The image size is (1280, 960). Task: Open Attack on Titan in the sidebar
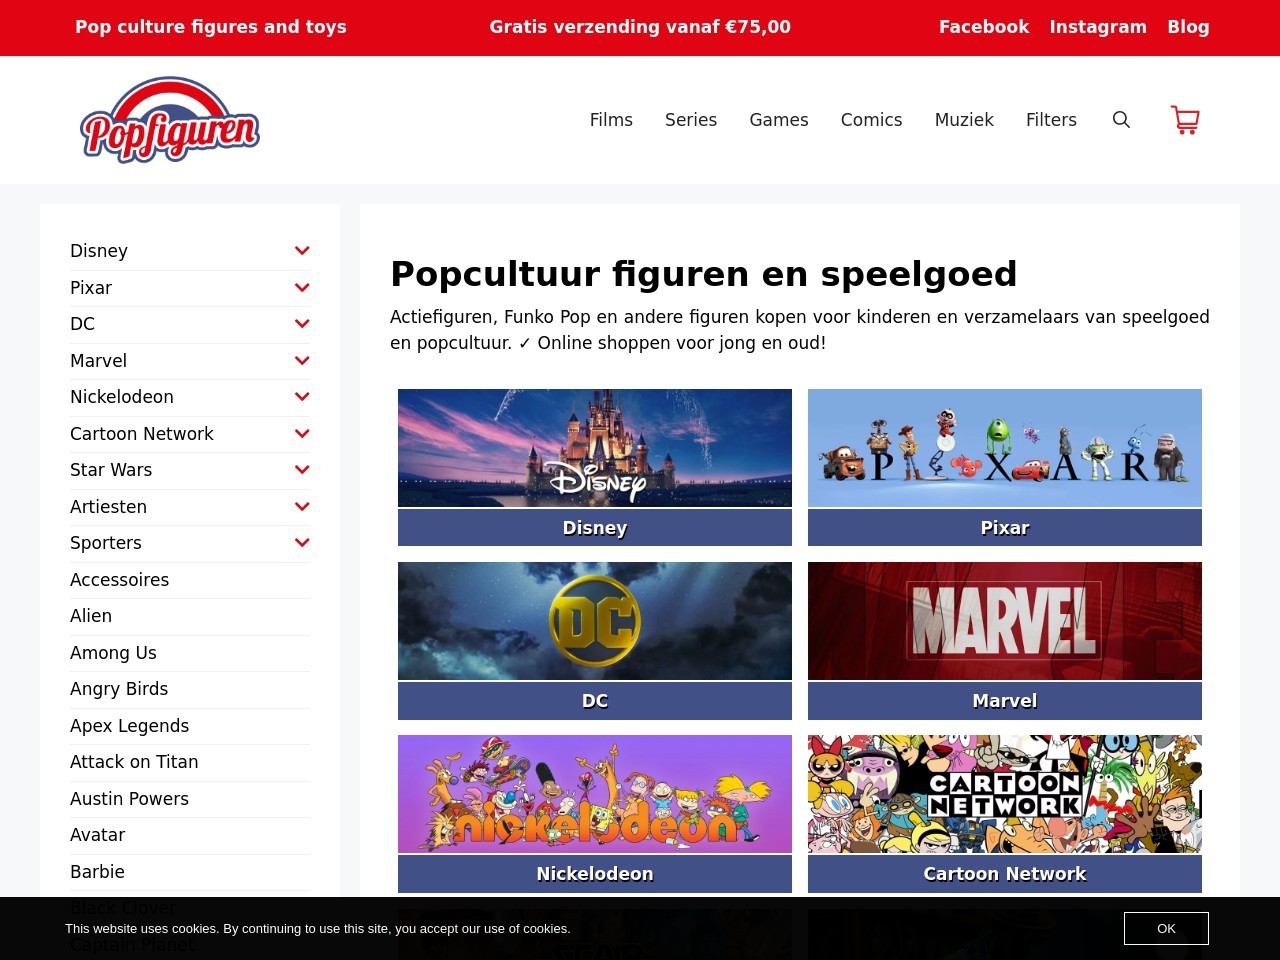134,762
